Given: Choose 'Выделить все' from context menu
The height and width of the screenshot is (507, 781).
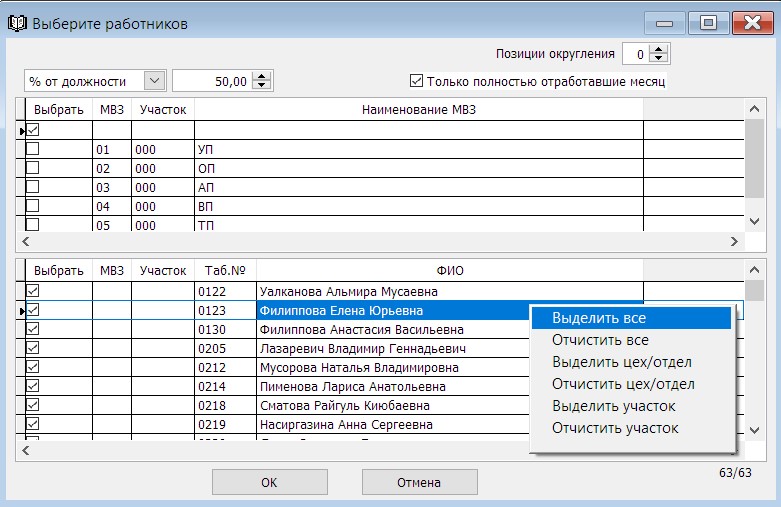Looking at the screenshot, I should click(x=599, y=318).
